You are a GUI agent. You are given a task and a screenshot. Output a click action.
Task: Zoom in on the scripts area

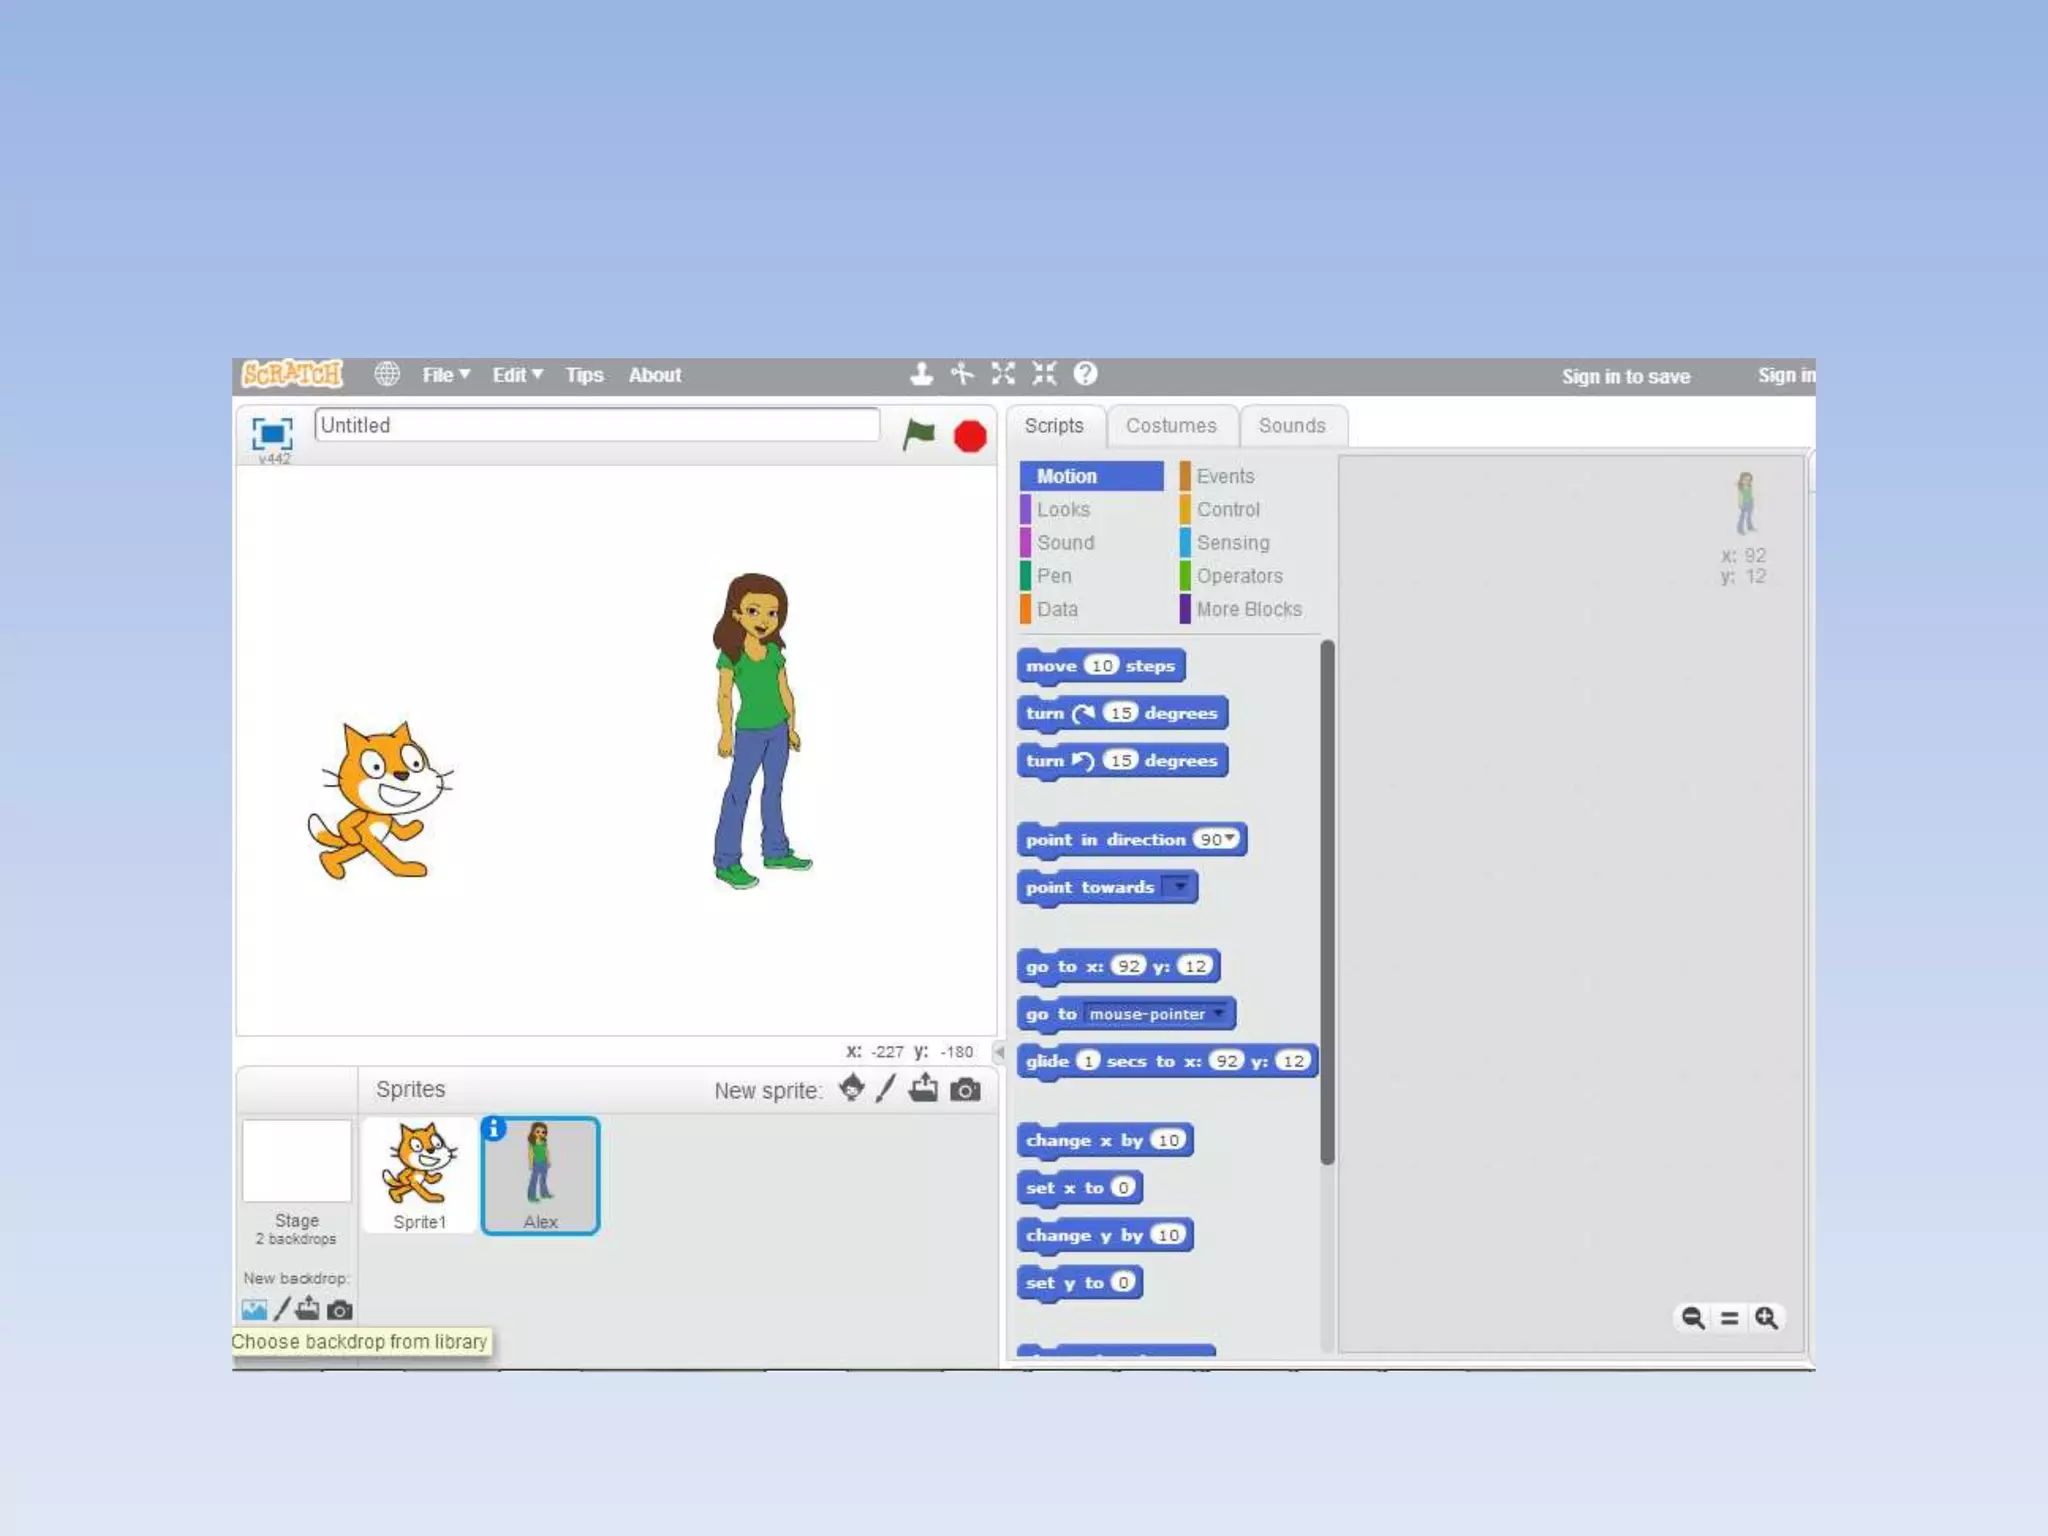pos(1766,1318)
